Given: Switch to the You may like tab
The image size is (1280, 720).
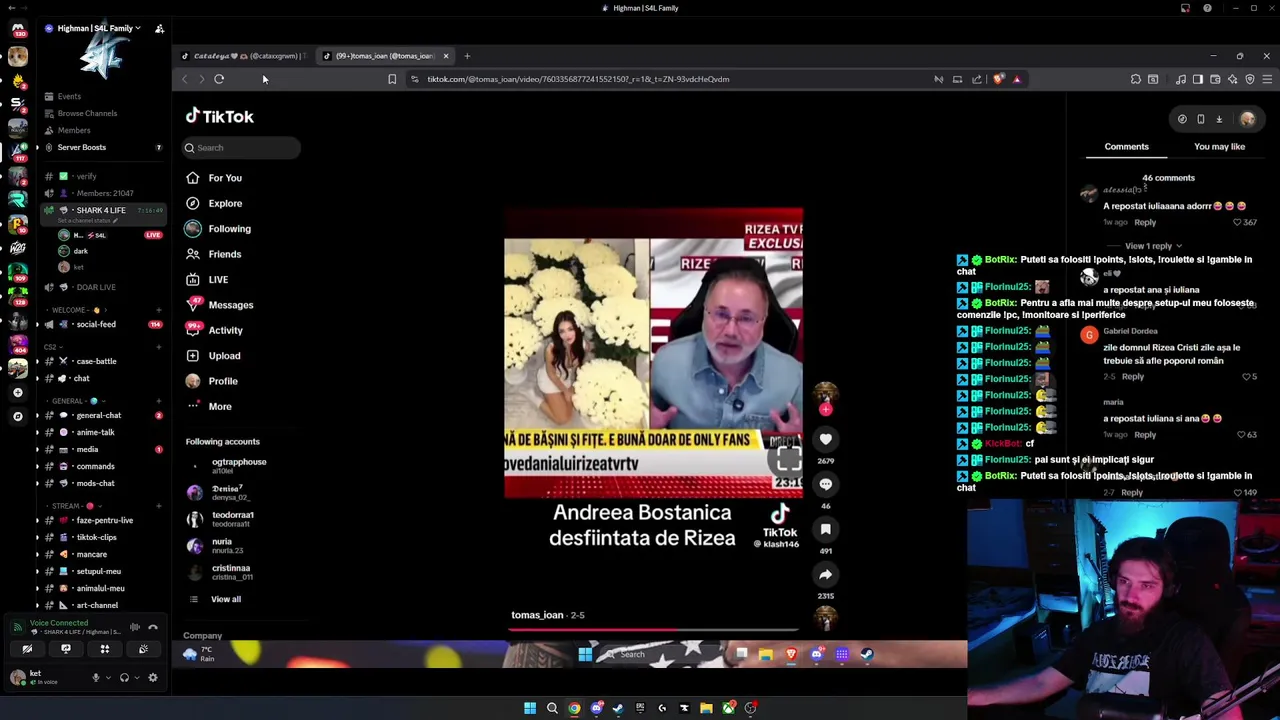Looking at the screenshot, I should pyautogui.click(x=1219, y=147).
